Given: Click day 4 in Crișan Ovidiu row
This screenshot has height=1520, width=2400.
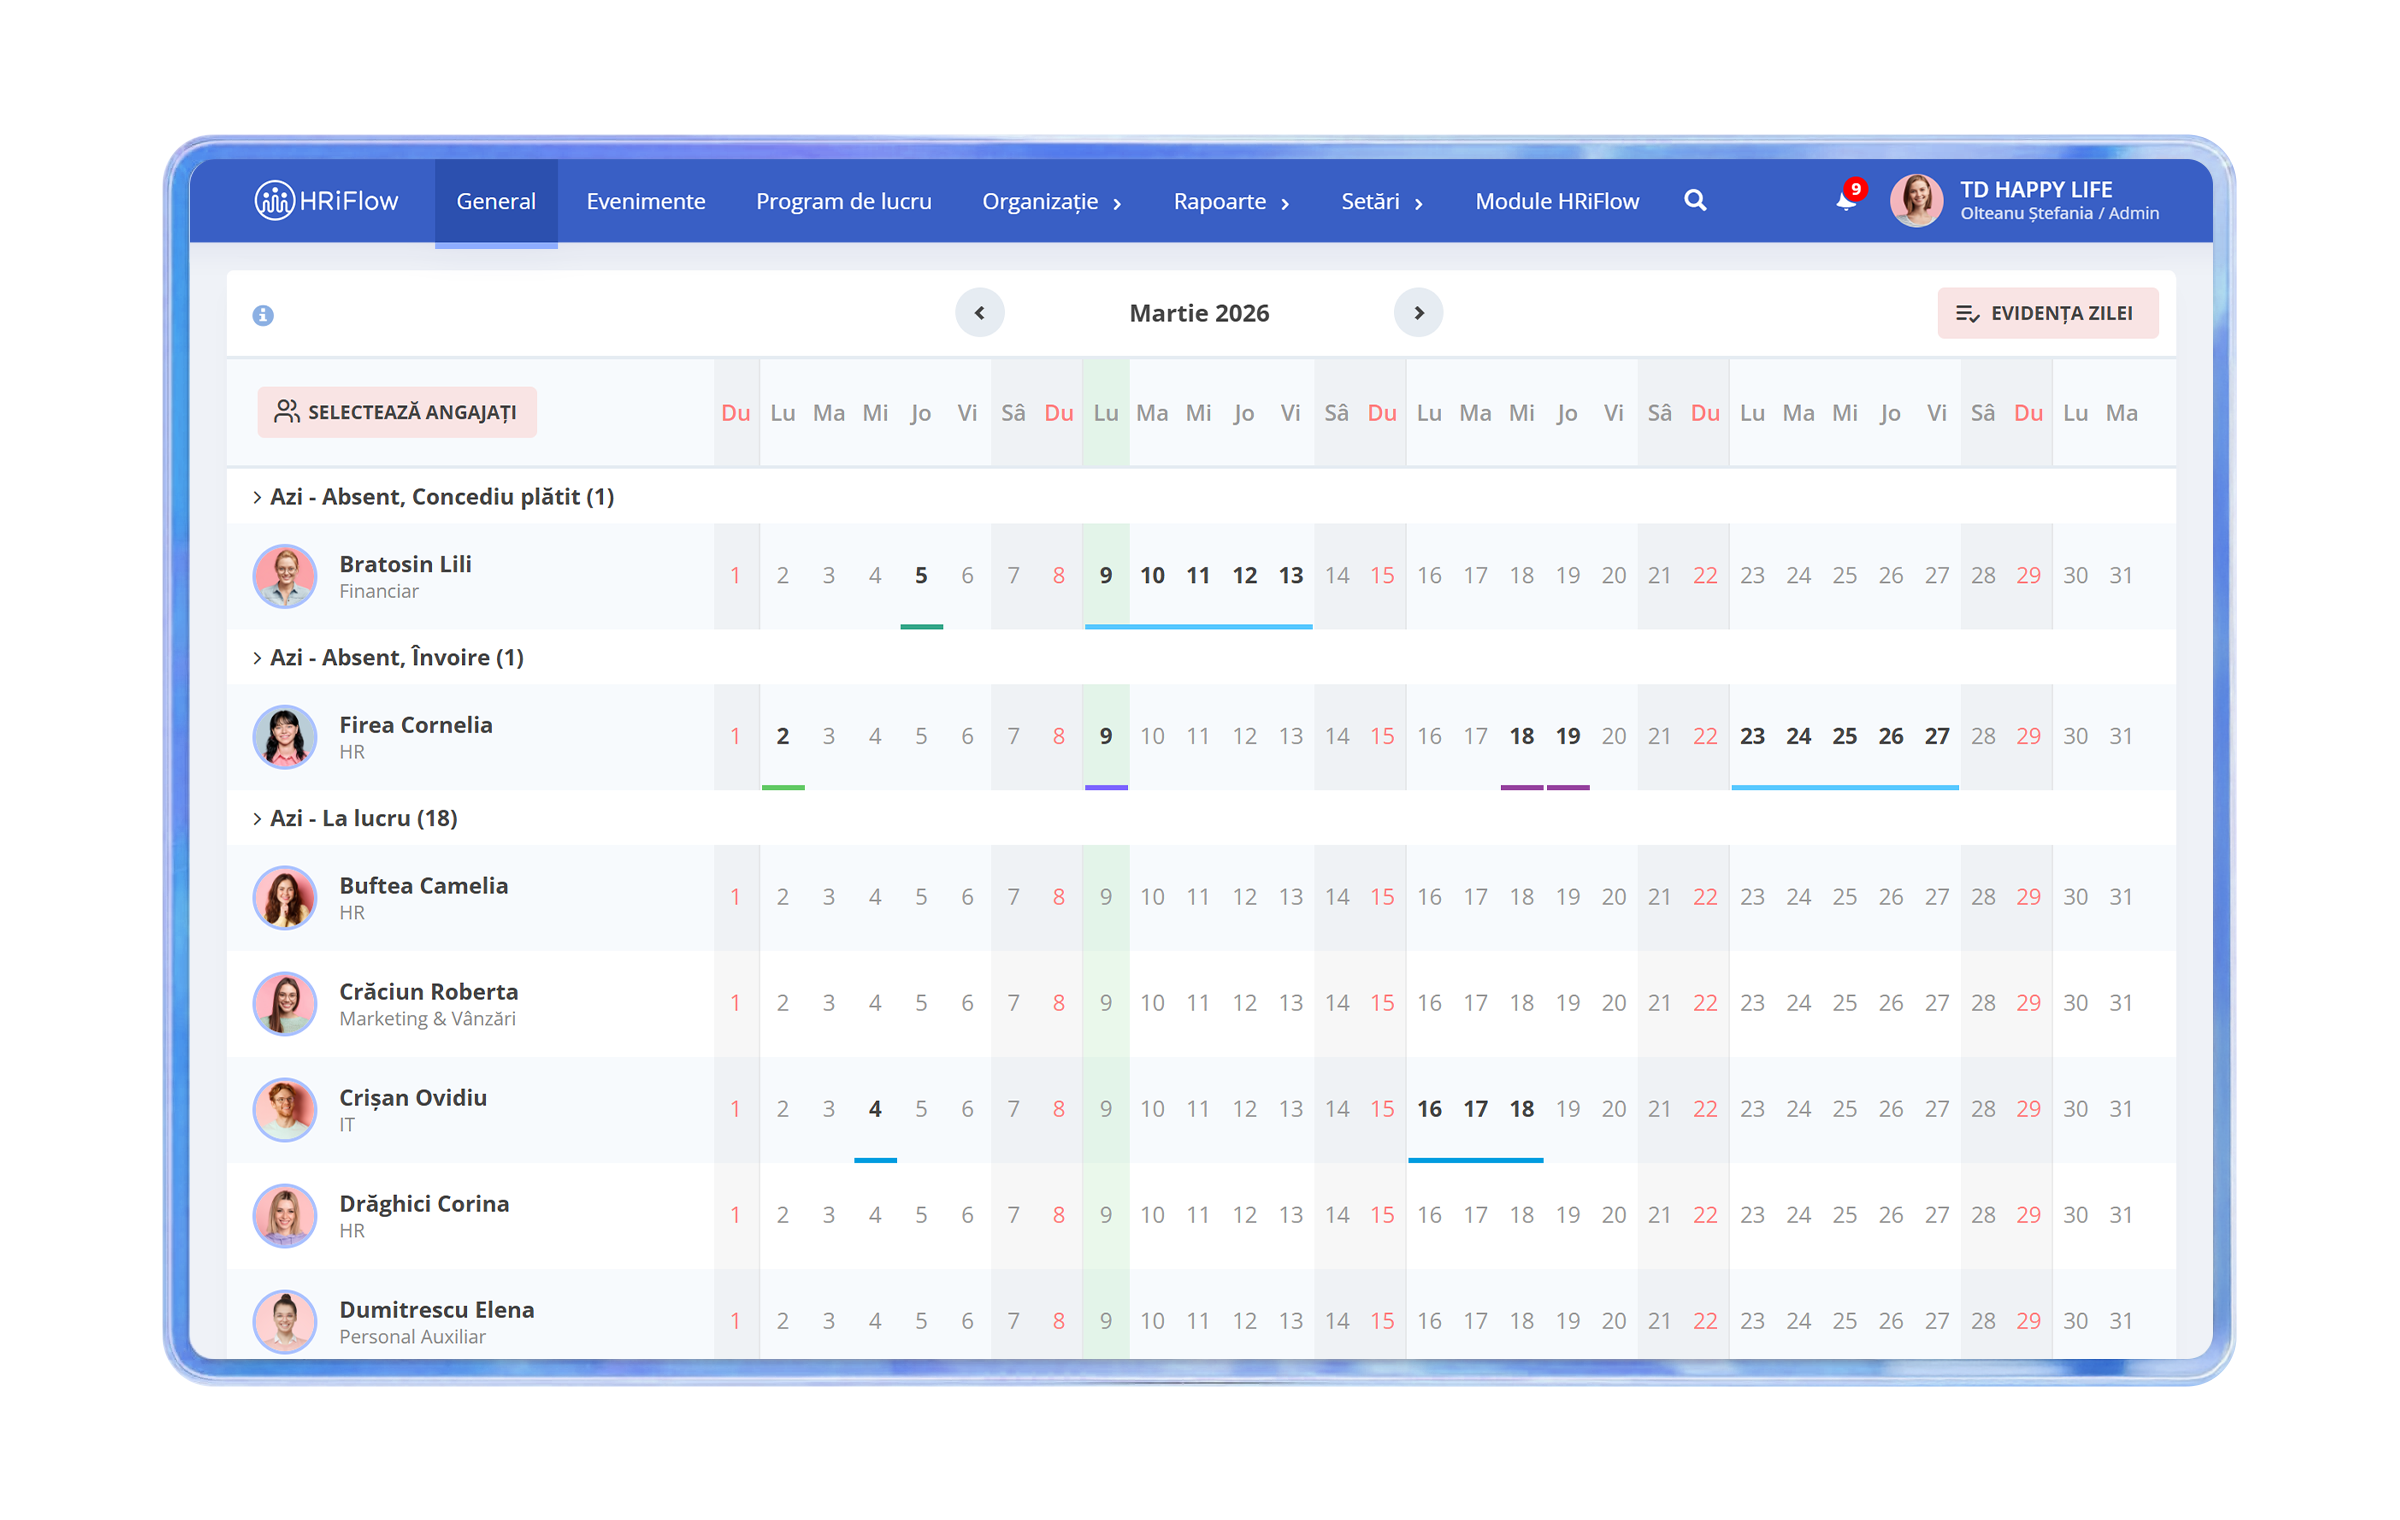Looking at the screenshot, I should tap(875, 1109).
